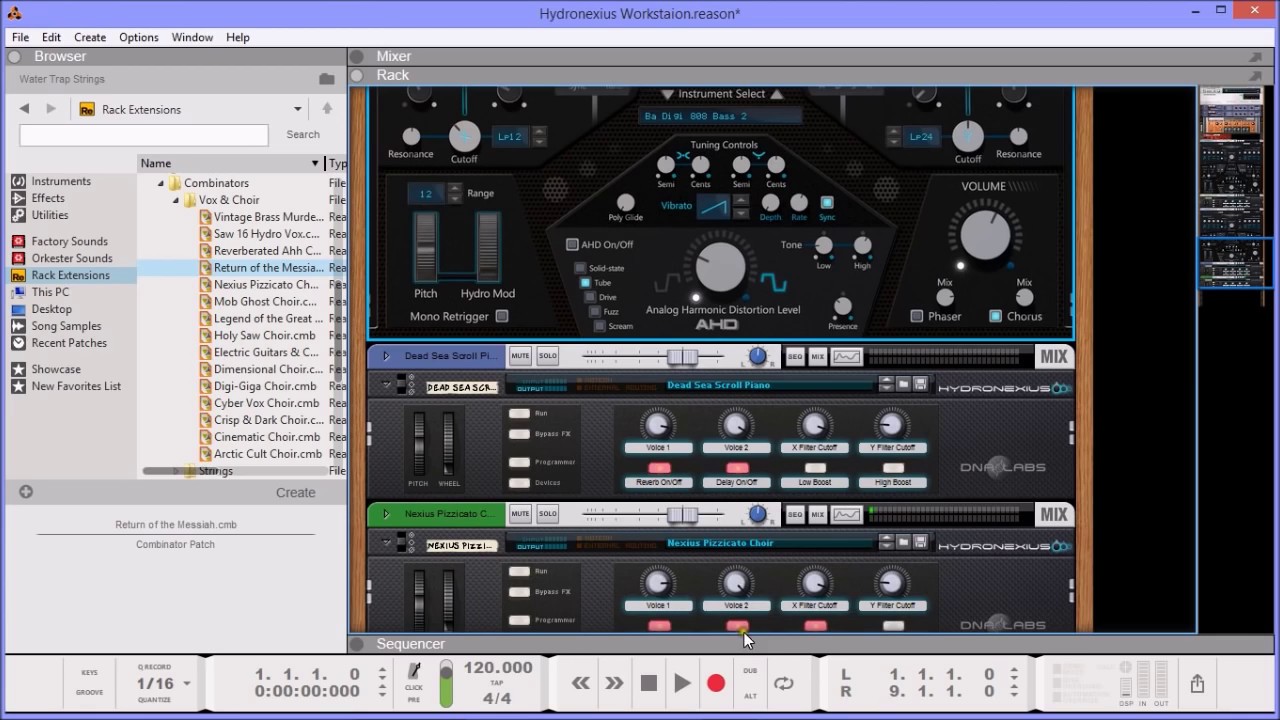Start playback with the Play button
Viewport: 1280px width, 720px height.
tap(682, 683)
